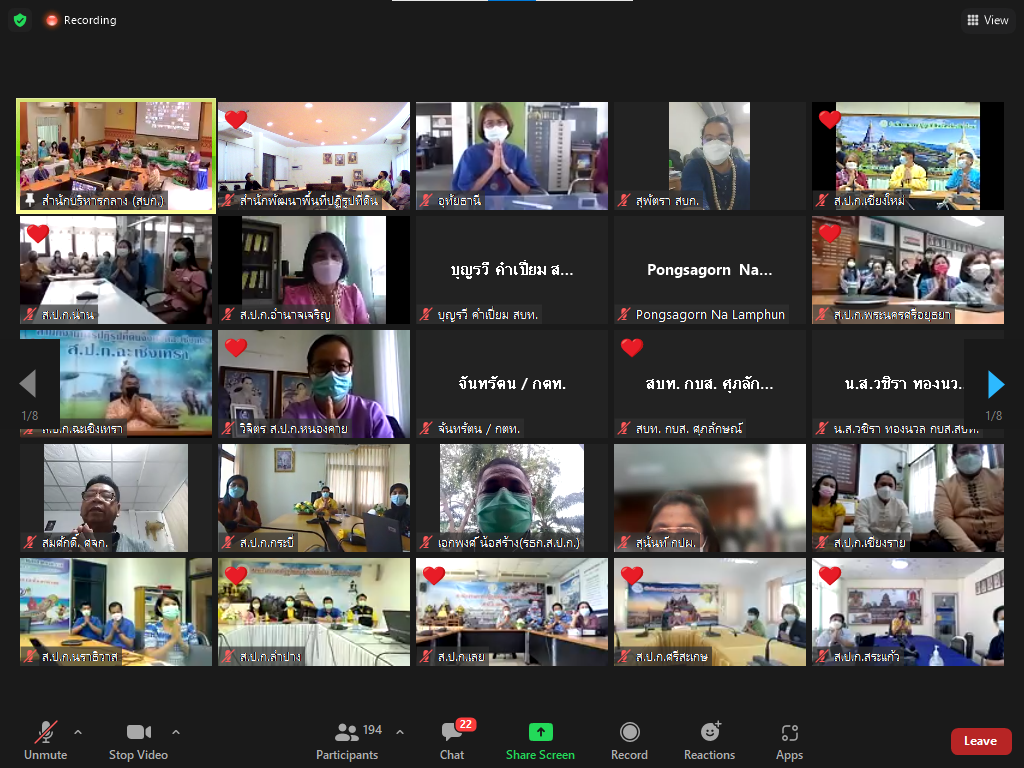Select the ส.ป.ก.กระบี่ video tile
Image resolution: width=1024 pixels, height=768 pixels.
[314, 498]
